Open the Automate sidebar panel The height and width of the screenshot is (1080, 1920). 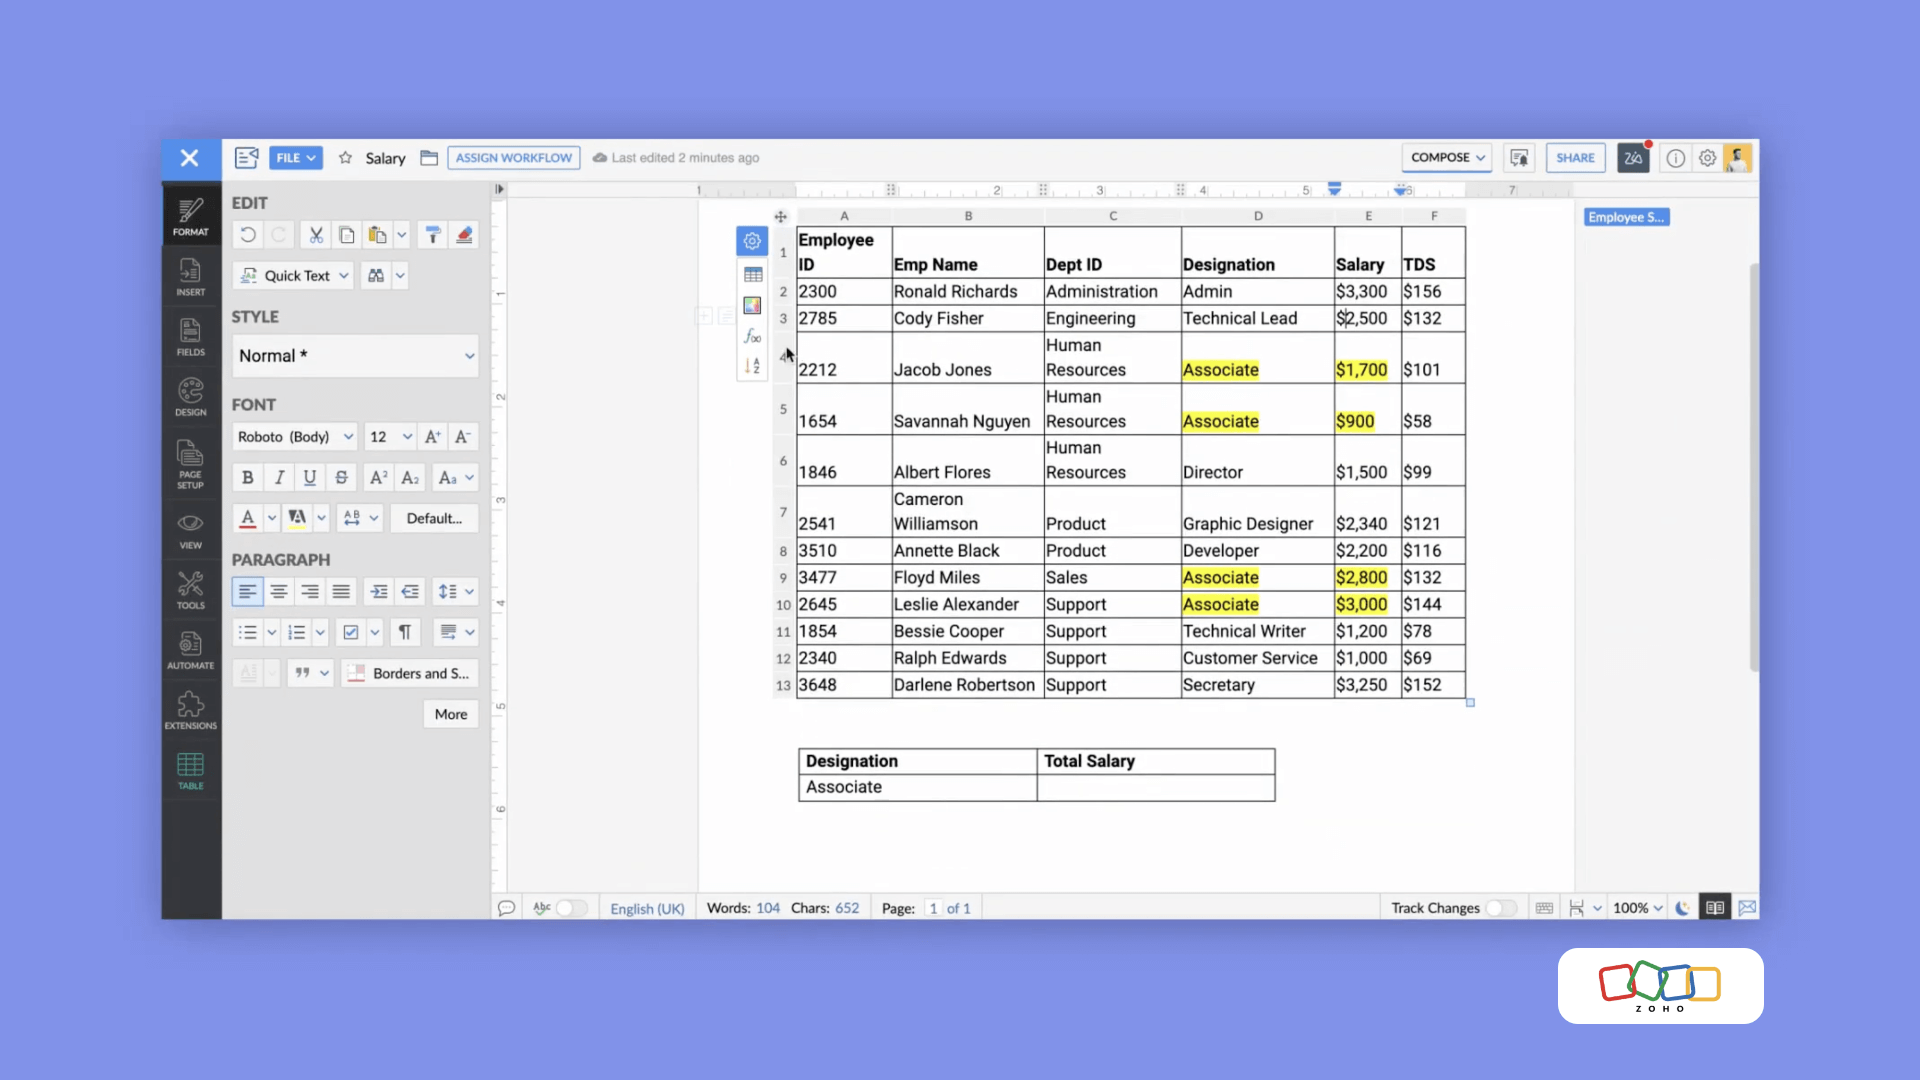click(190, 650)
